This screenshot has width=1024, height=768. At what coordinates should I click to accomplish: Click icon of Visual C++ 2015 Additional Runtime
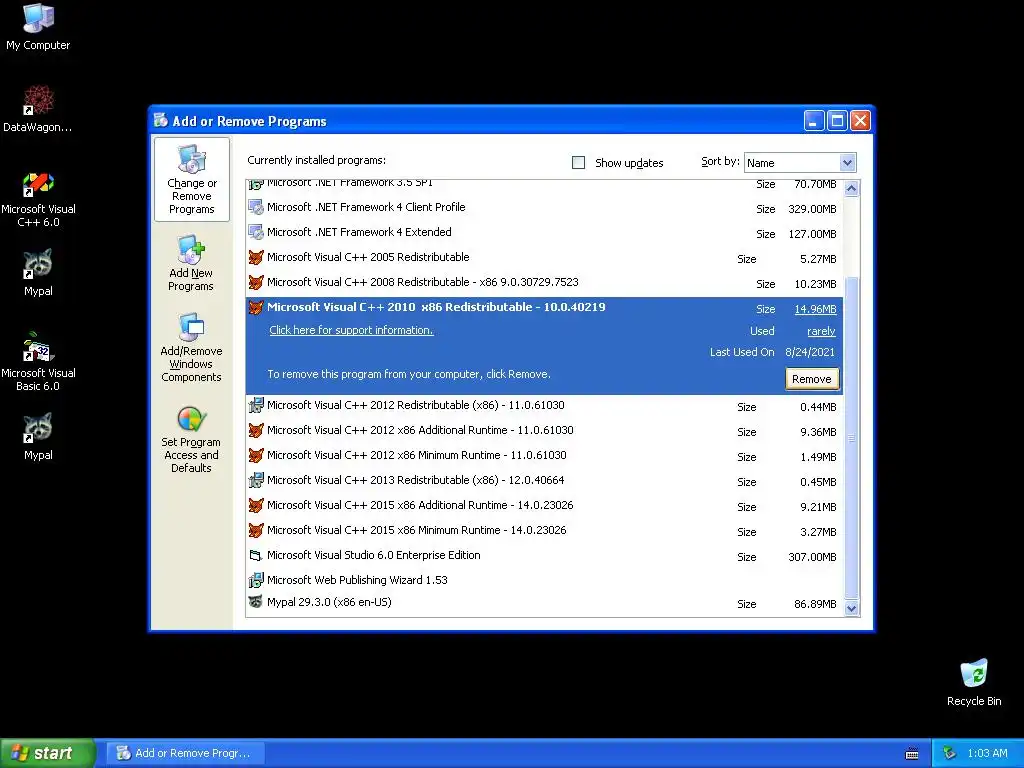point(256,505)
